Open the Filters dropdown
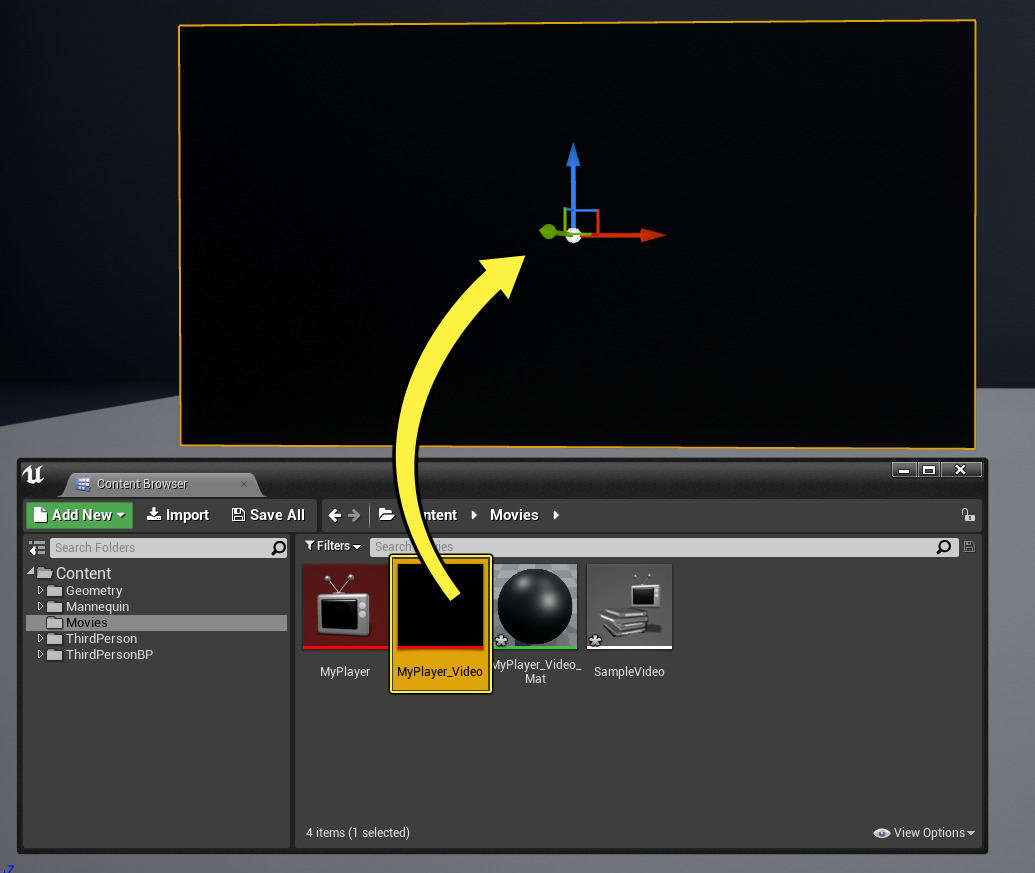1035x873 pixels. click(x=333, y=546)
